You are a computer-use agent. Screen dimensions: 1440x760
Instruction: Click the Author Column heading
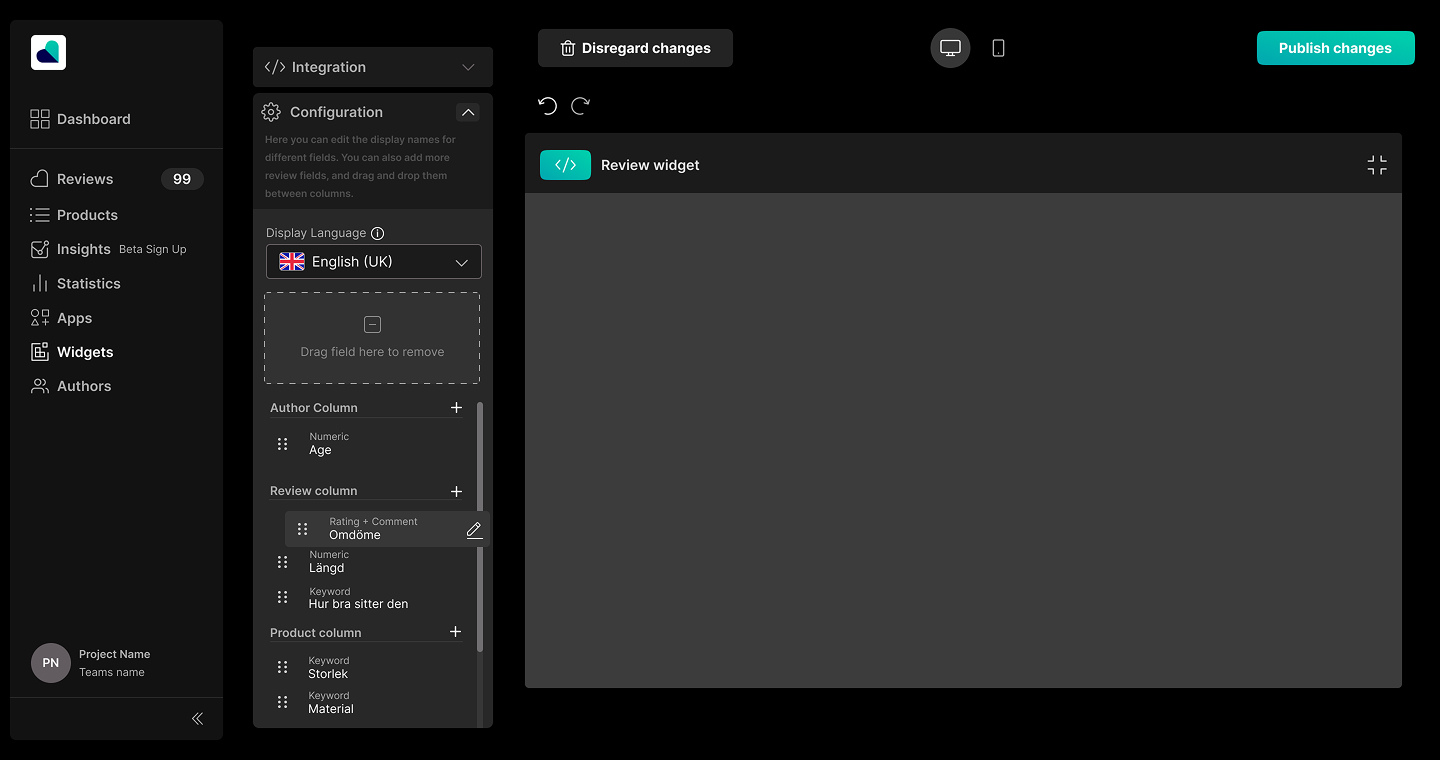coord(314,408)
